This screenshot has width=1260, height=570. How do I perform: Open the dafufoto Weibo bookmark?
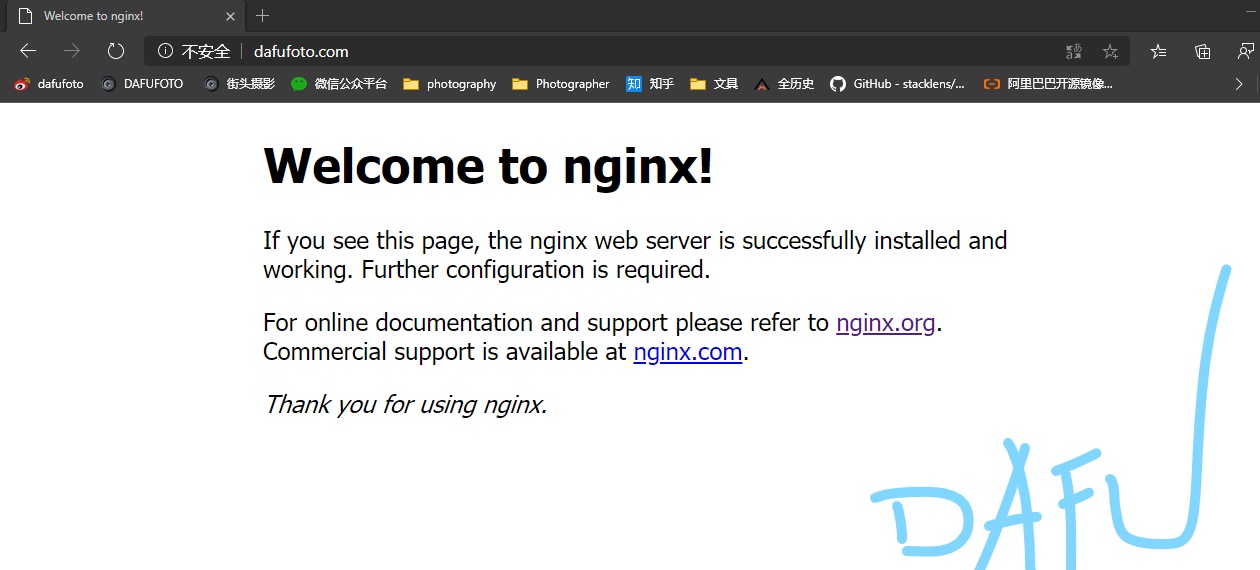49,84
